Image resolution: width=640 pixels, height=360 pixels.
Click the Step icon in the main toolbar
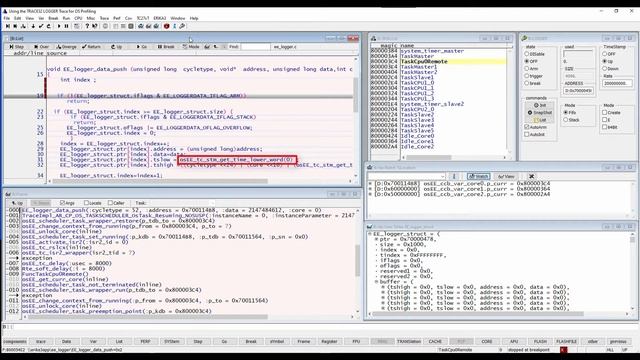pos(8,26)
